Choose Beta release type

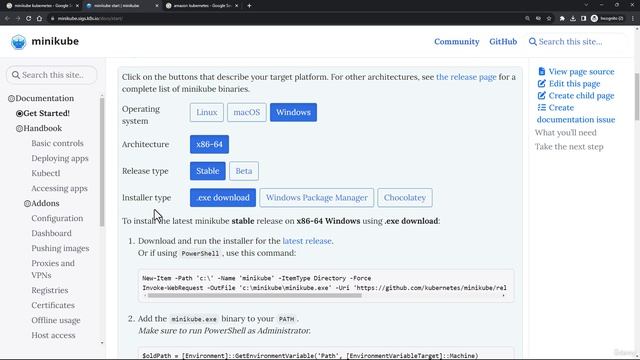[x=244, y=171]
